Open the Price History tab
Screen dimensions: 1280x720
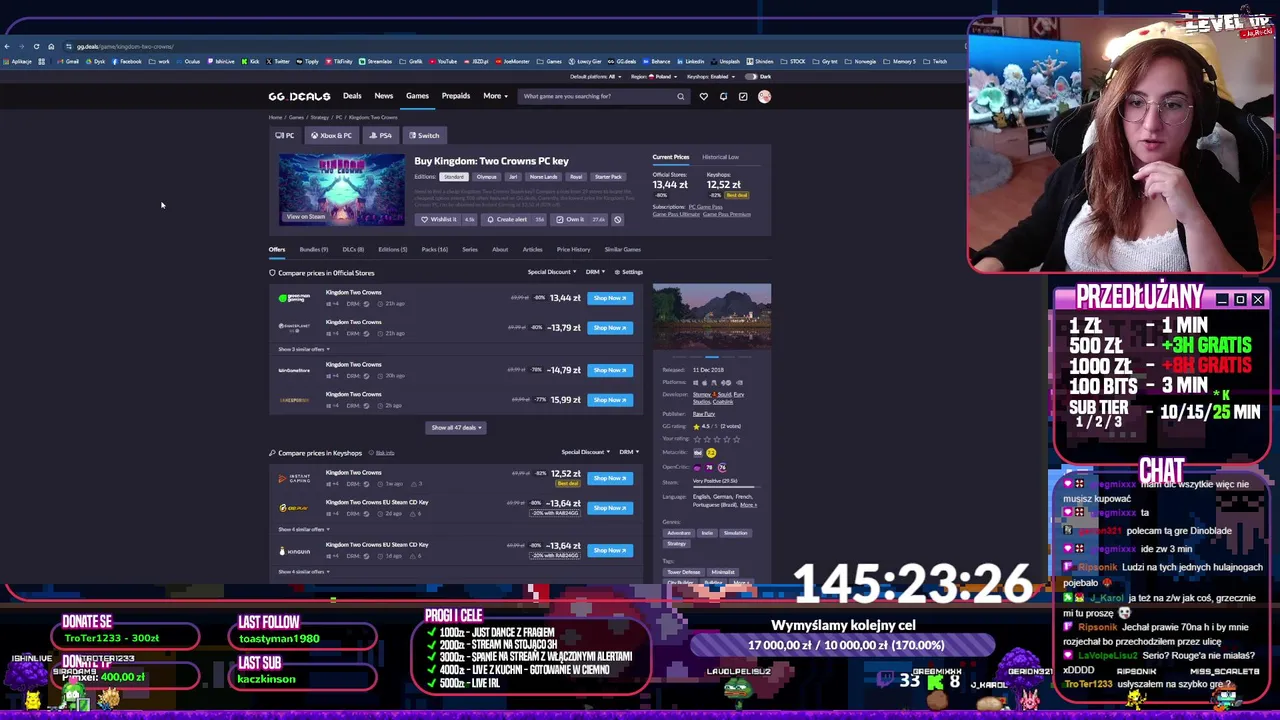pyautogui.click(x=573, y=250)
